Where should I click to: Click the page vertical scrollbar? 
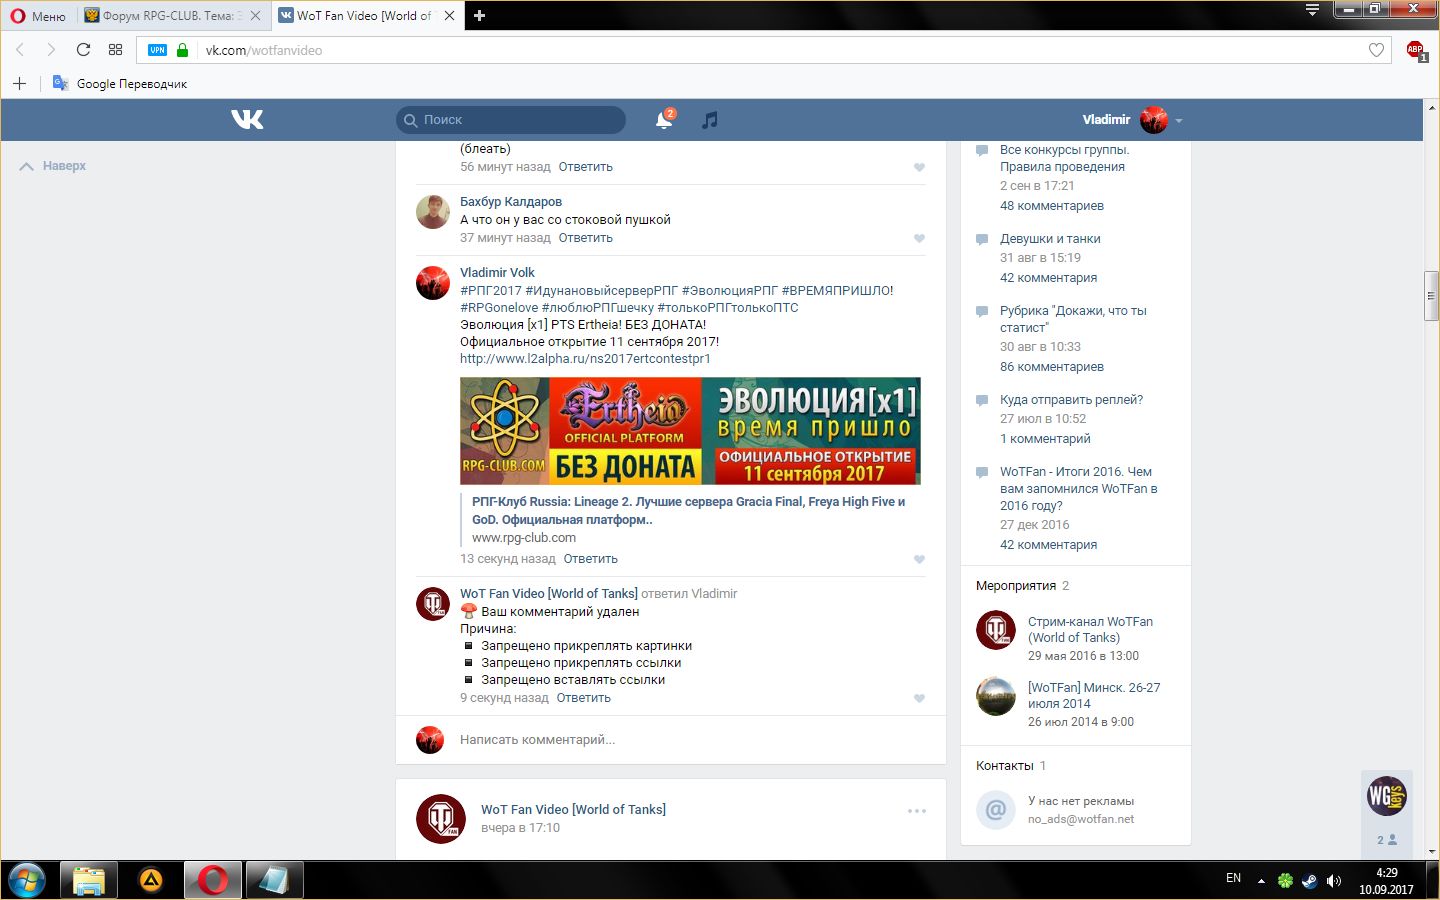pyautogui.click(x=1431, y=295)
